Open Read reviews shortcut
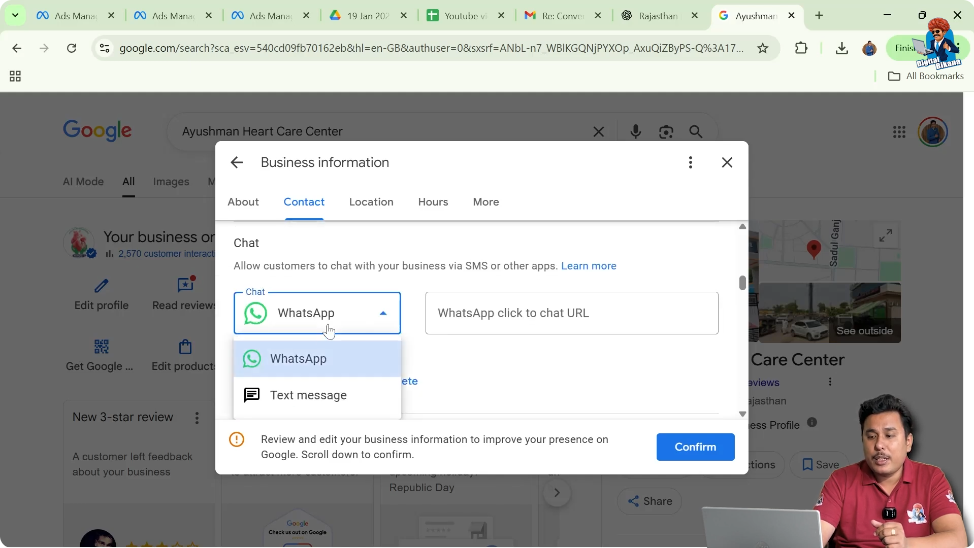Viewport: 974px width, 548px height. click(184, 295)
